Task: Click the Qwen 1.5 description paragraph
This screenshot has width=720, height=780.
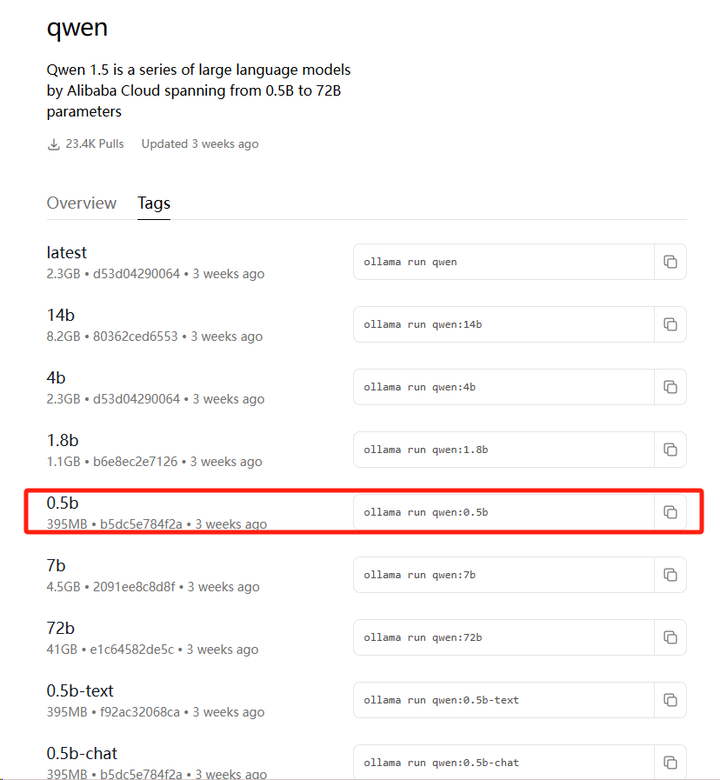Action: pyautogui.click(x=199, y=91)
